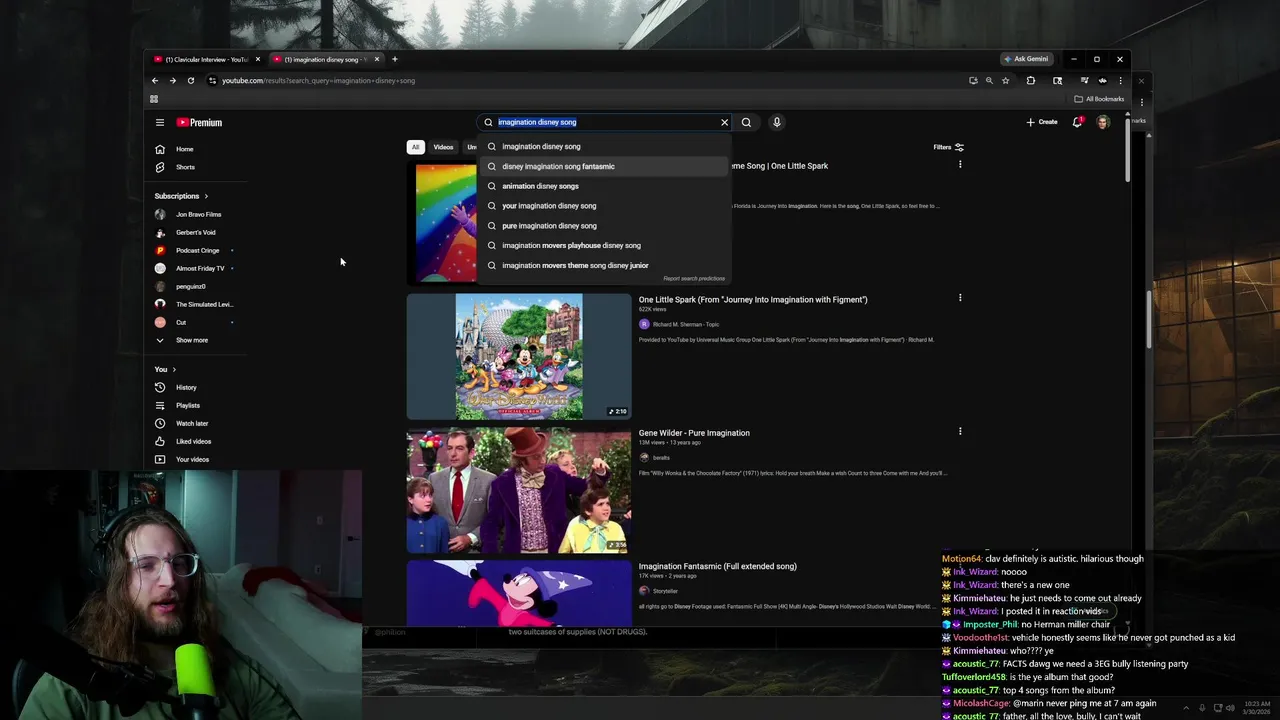Open more options for first result
This screenshot has width=1280, height=720.
[960, 165]
